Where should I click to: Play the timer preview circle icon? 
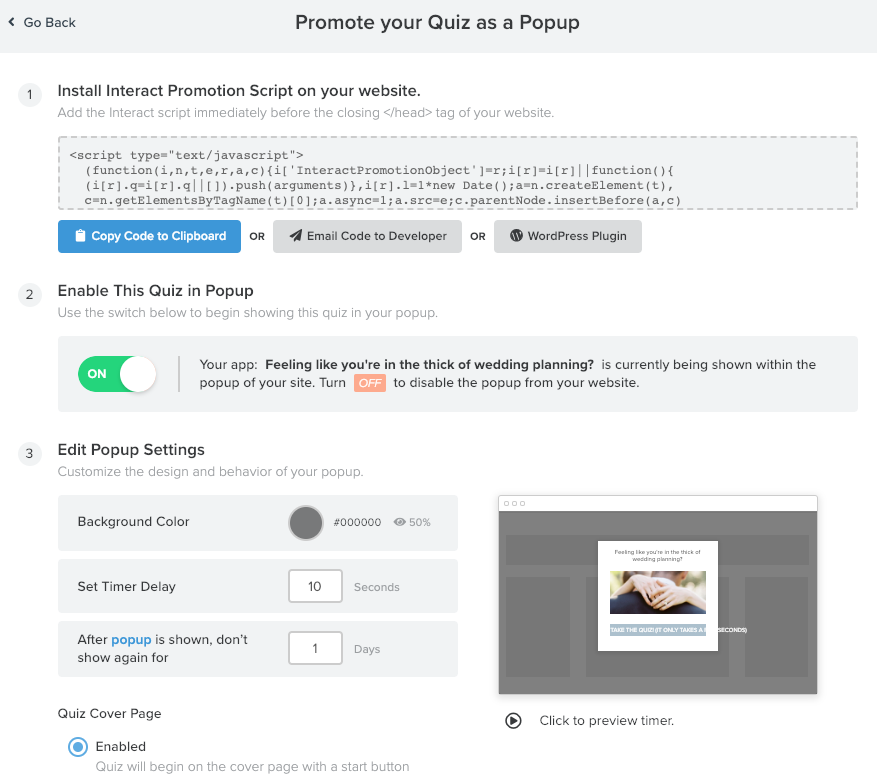pyautogui.click(x=513, y=720)
